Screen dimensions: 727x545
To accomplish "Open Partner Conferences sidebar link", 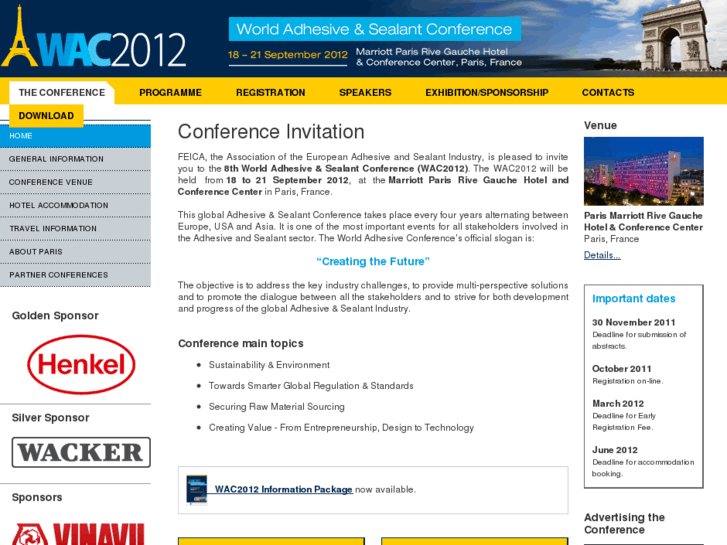I will click(75, 275).
